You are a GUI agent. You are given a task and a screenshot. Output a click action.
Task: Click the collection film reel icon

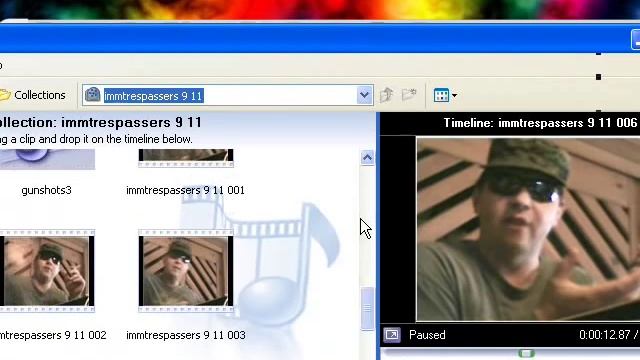pos(93,95)
